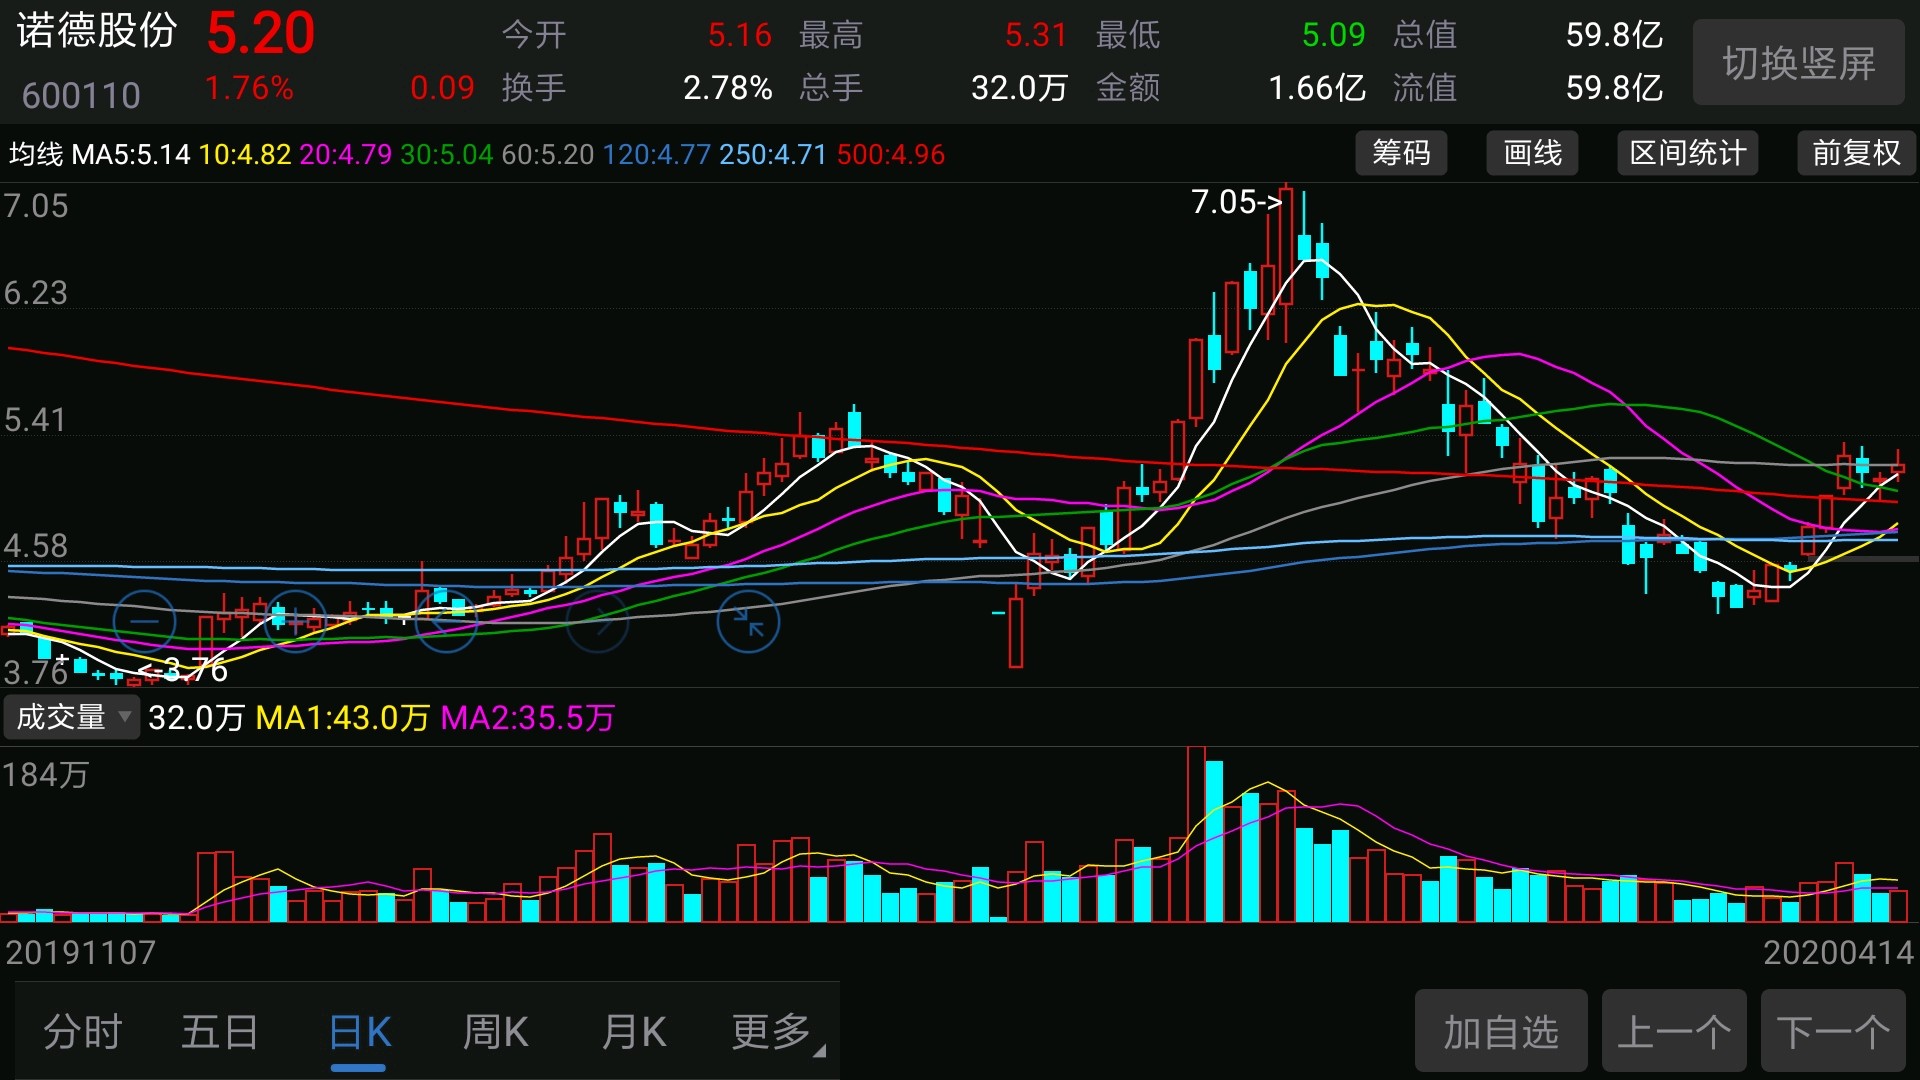Viewport: 1920px width, 1080px height.
Task: Open the 成交量 indicator dropdown
Action: pyautogui.click(x=72, y=717)
